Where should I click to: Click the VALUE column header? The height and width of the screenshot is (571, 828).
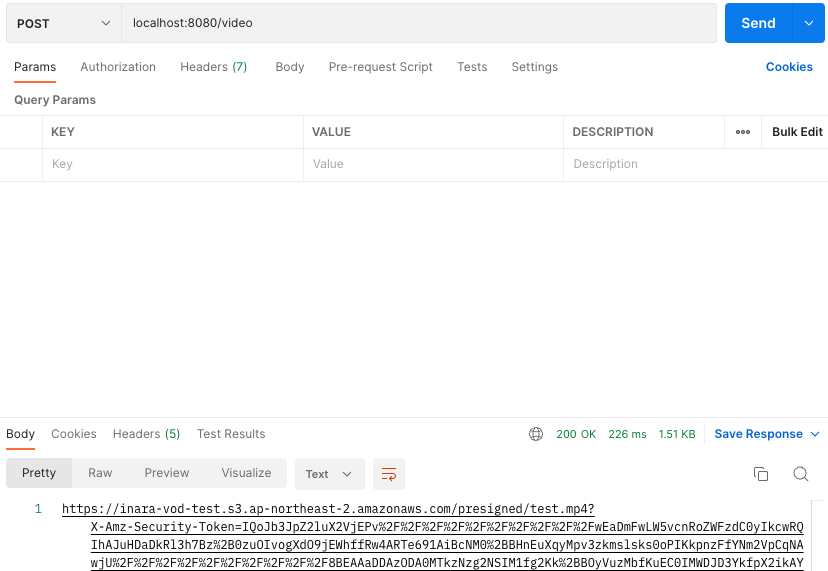point(331,132)
